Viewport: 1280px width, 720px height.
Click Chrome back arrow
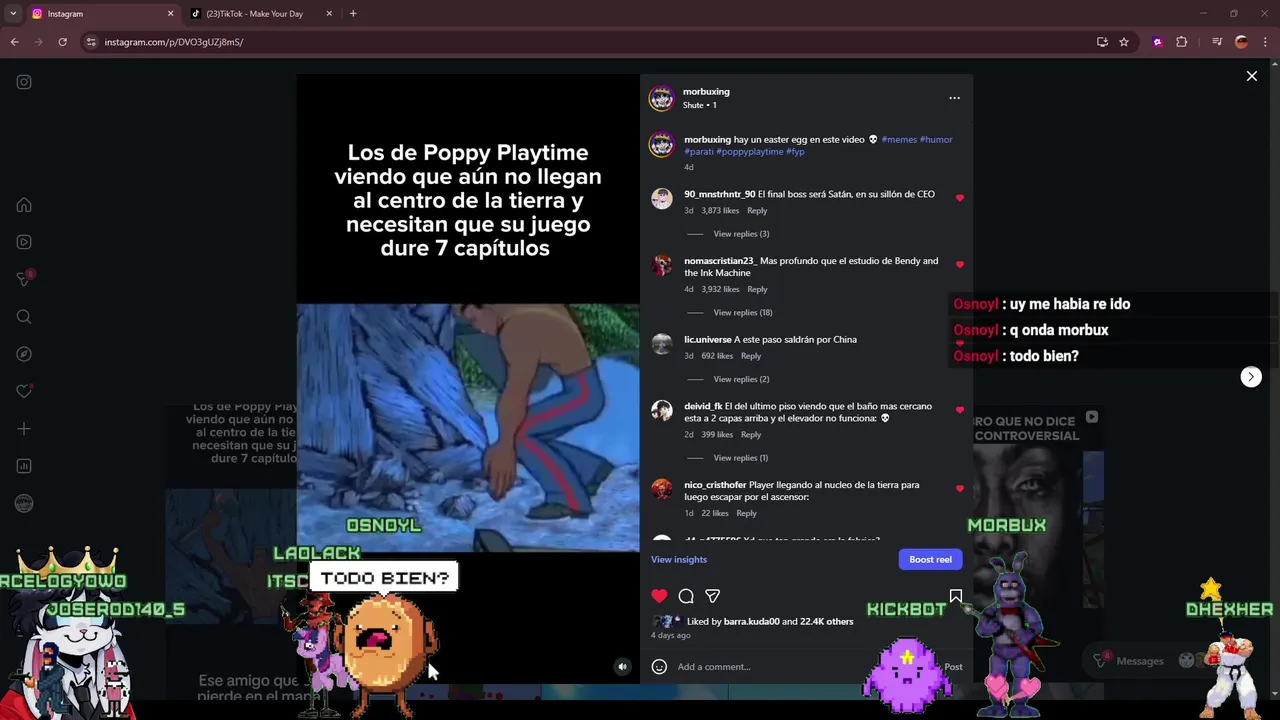[x=14, y=42]
